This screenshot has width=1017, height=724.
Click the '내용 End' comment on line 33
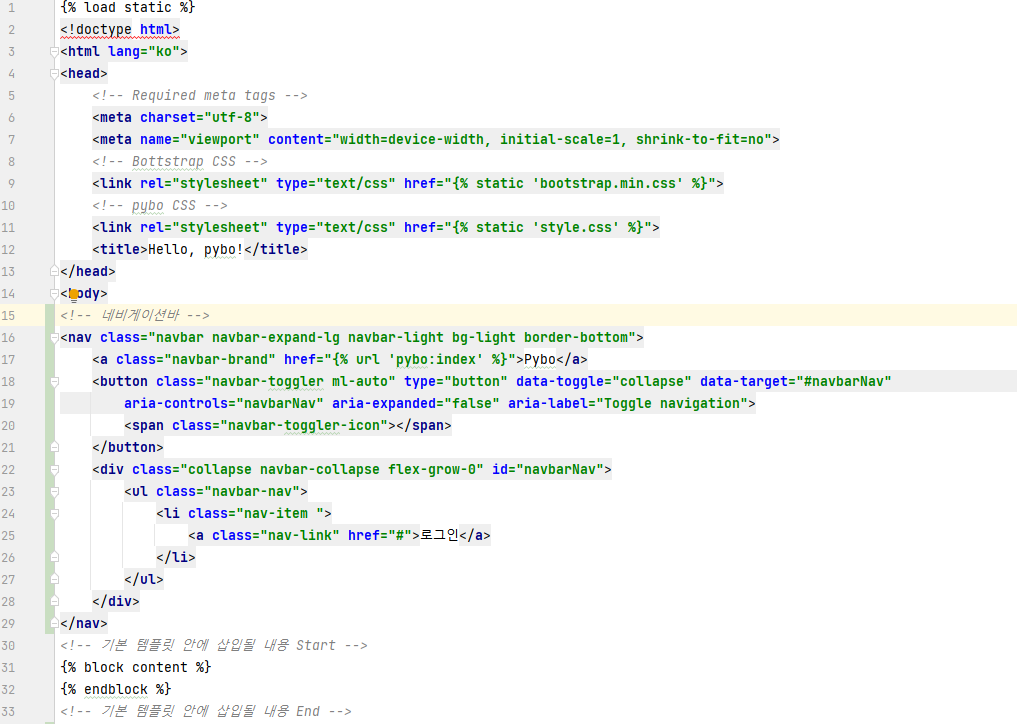(x=292, y=712)
